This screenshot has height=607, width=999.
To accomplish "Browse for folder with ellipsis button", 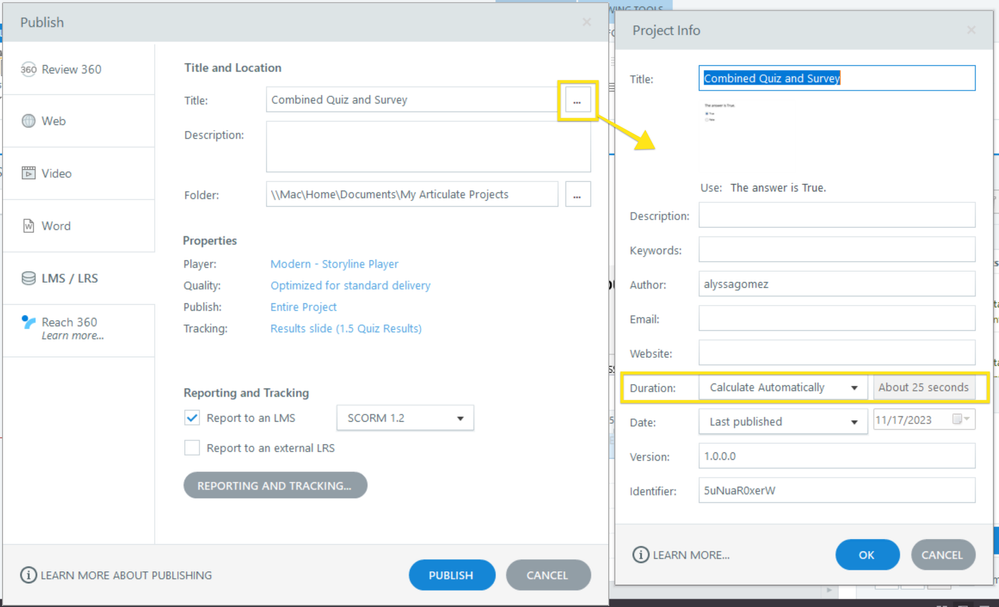I will [x=577, y=195].
